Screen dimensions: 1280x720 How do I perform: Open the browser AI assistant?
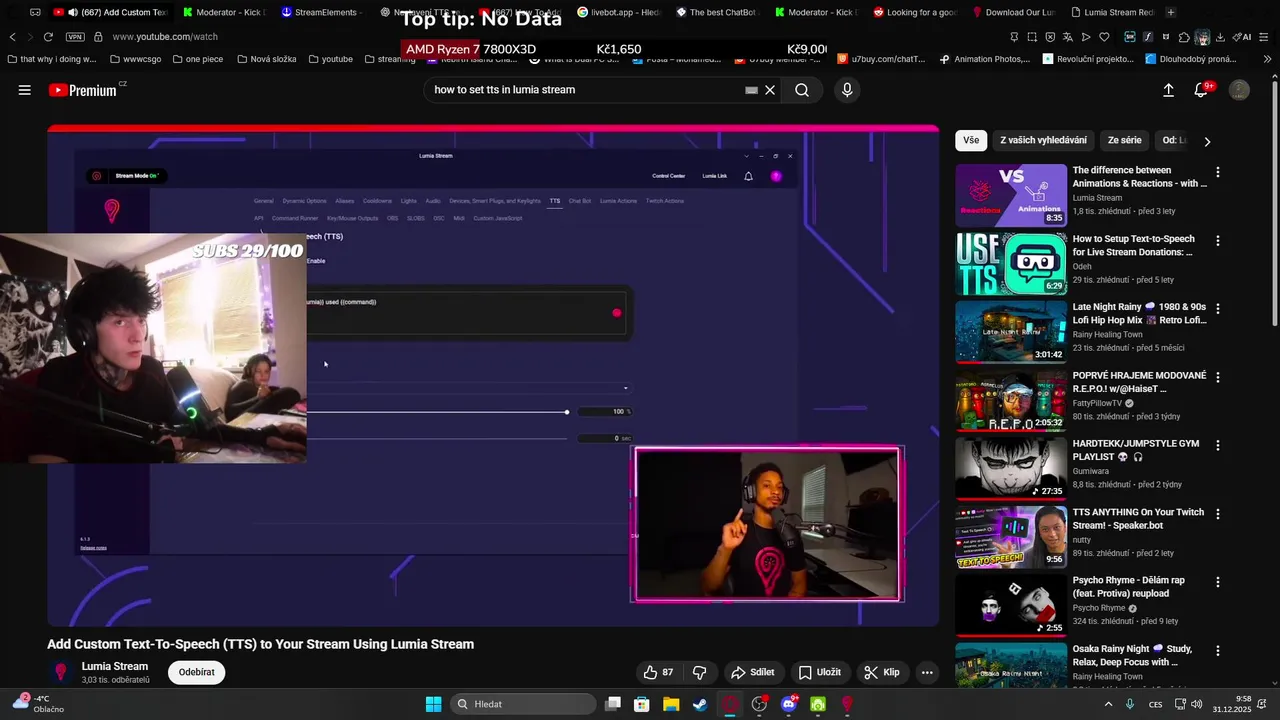[x=1243, y=37]
